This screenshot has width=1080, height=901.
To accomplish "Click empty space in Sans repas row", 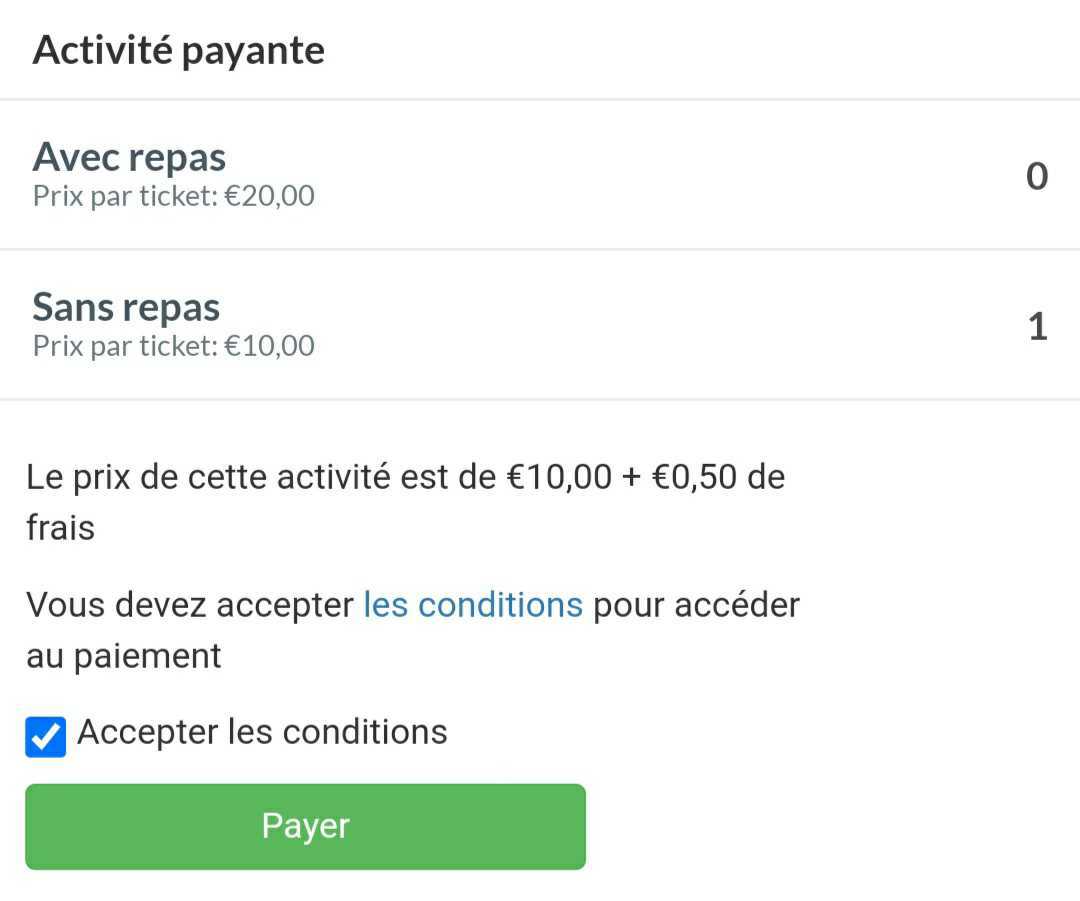I will click(650, 327).
